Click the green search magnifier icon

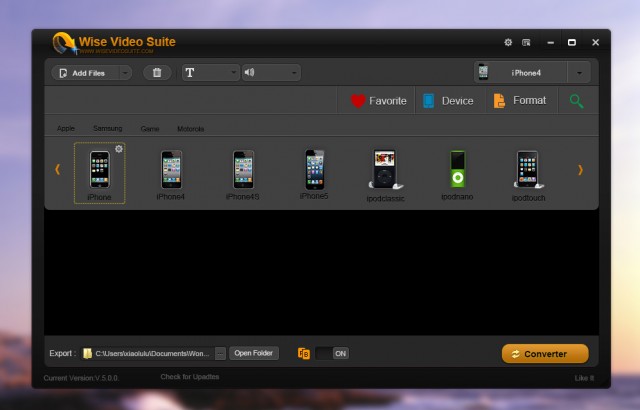pyautogui.click(x=576, y=101)
